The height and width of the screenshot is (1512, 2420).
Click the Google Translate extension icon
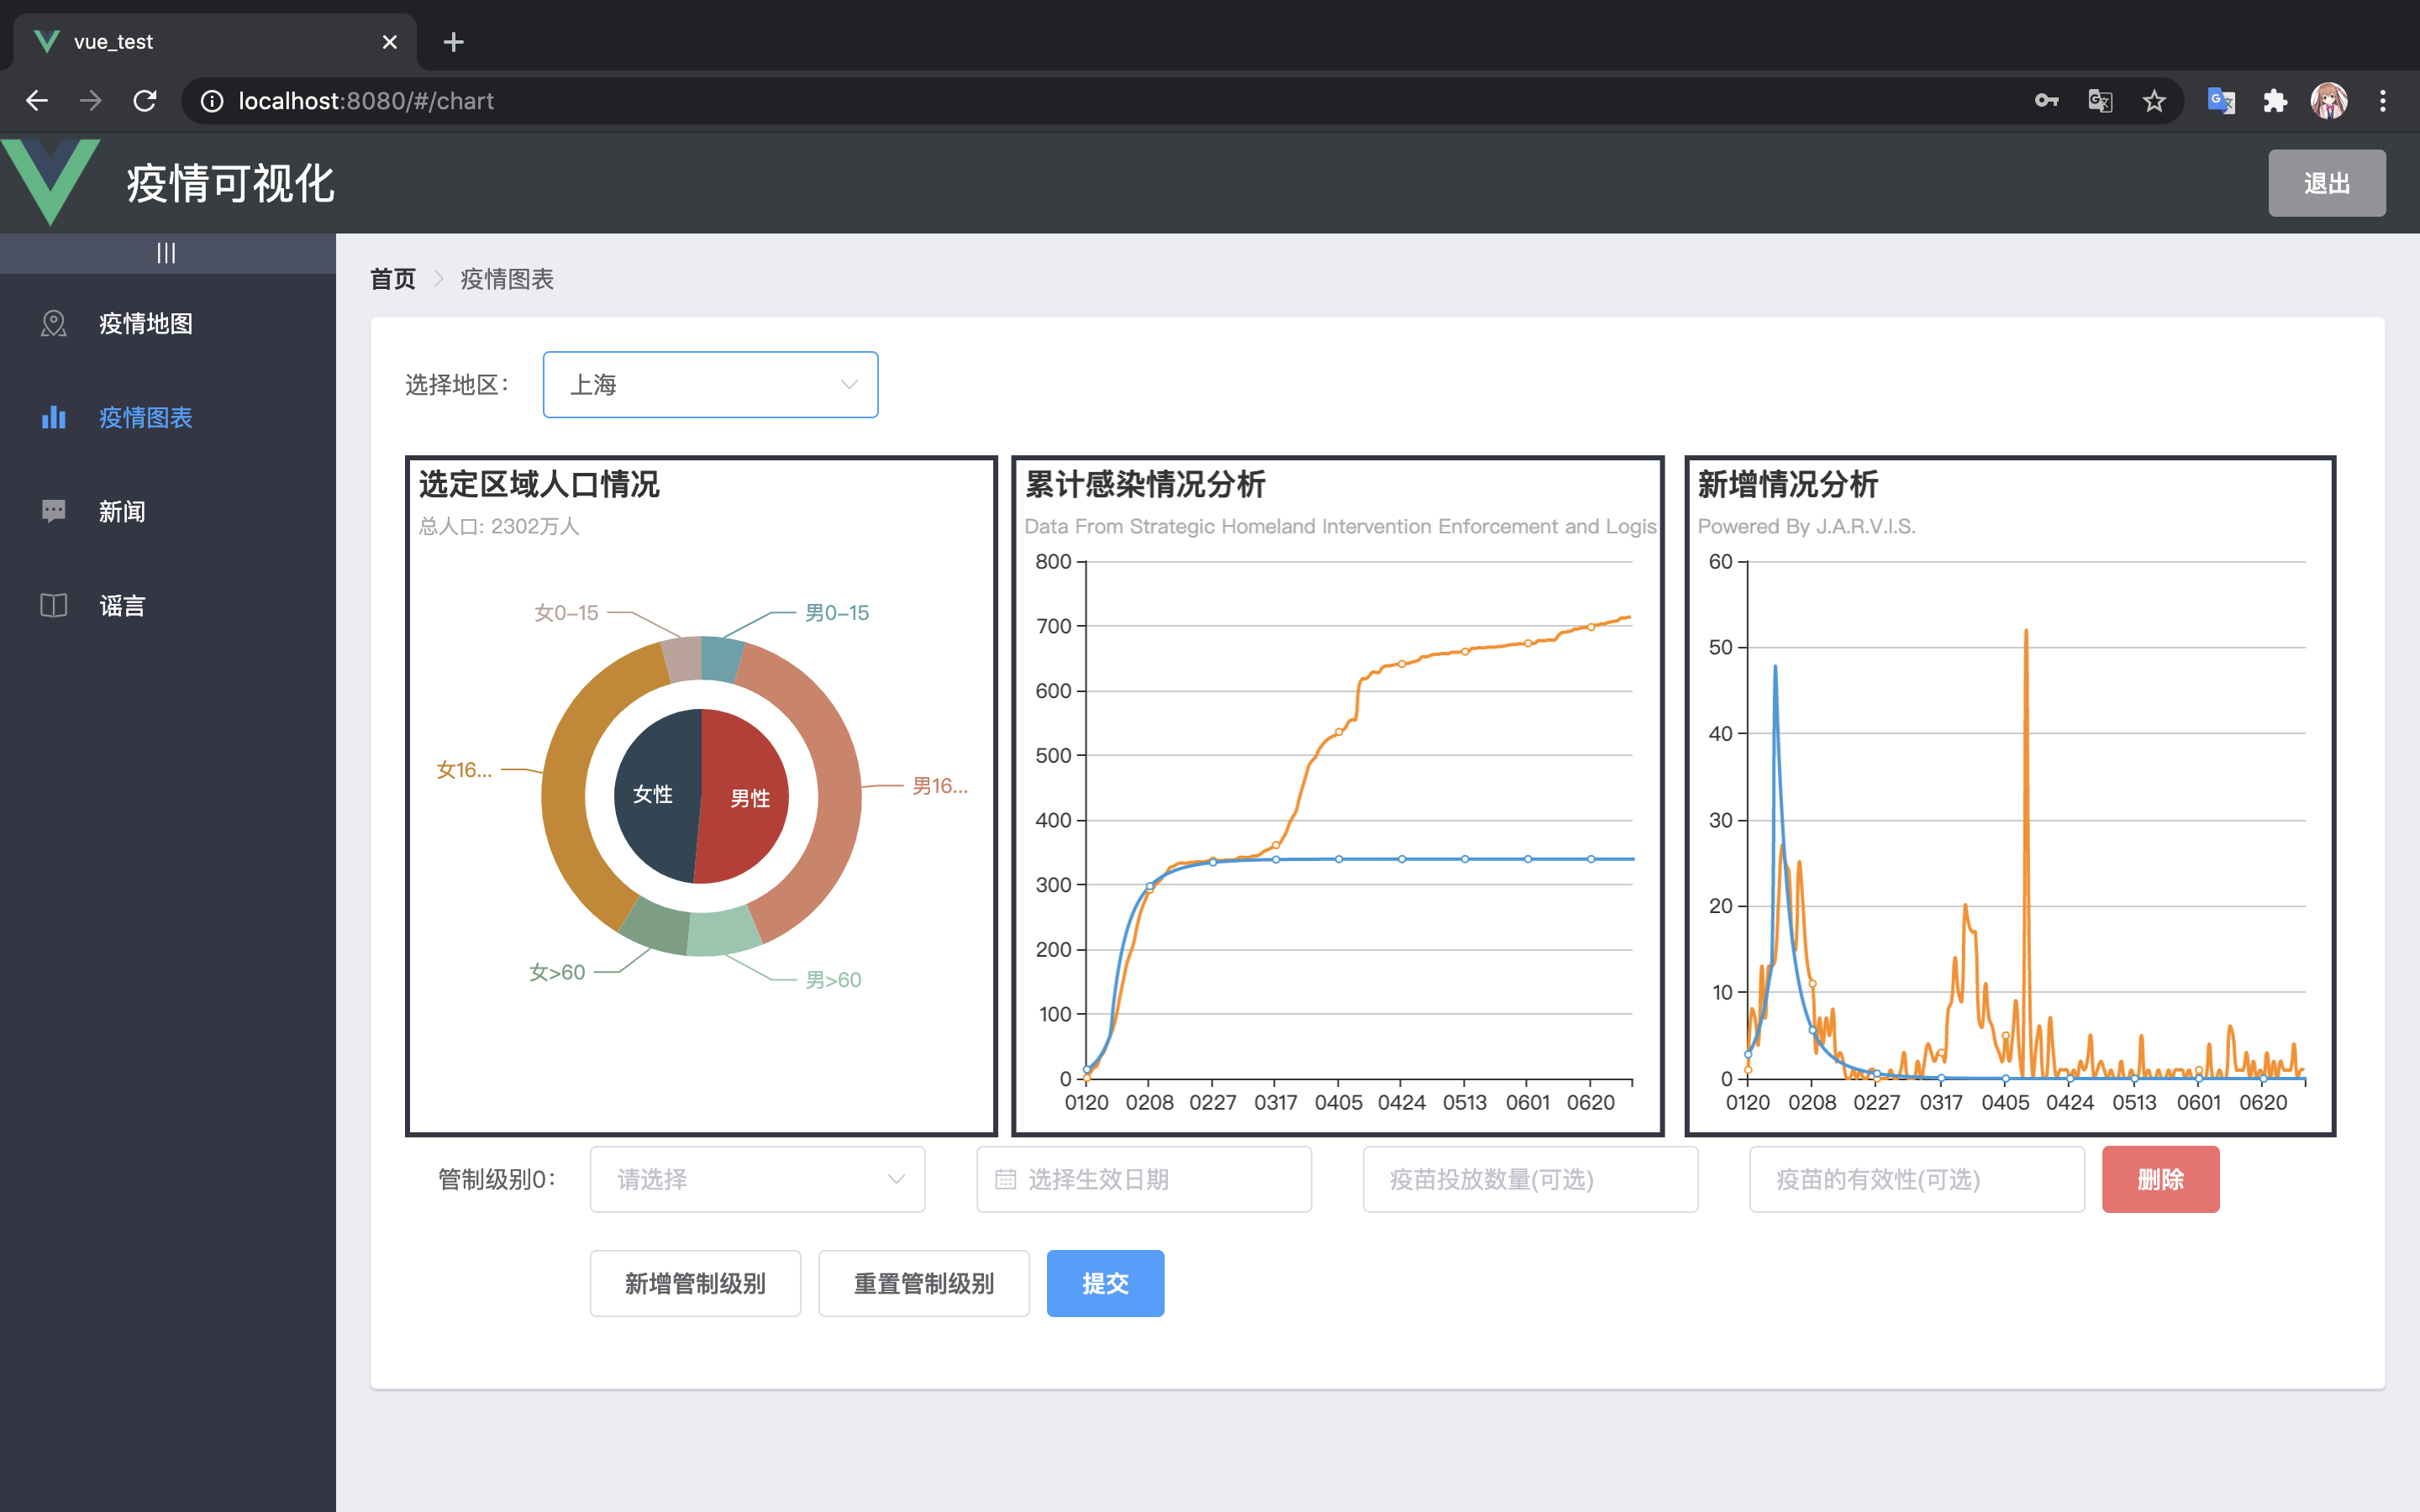(x=2221, y=101)
